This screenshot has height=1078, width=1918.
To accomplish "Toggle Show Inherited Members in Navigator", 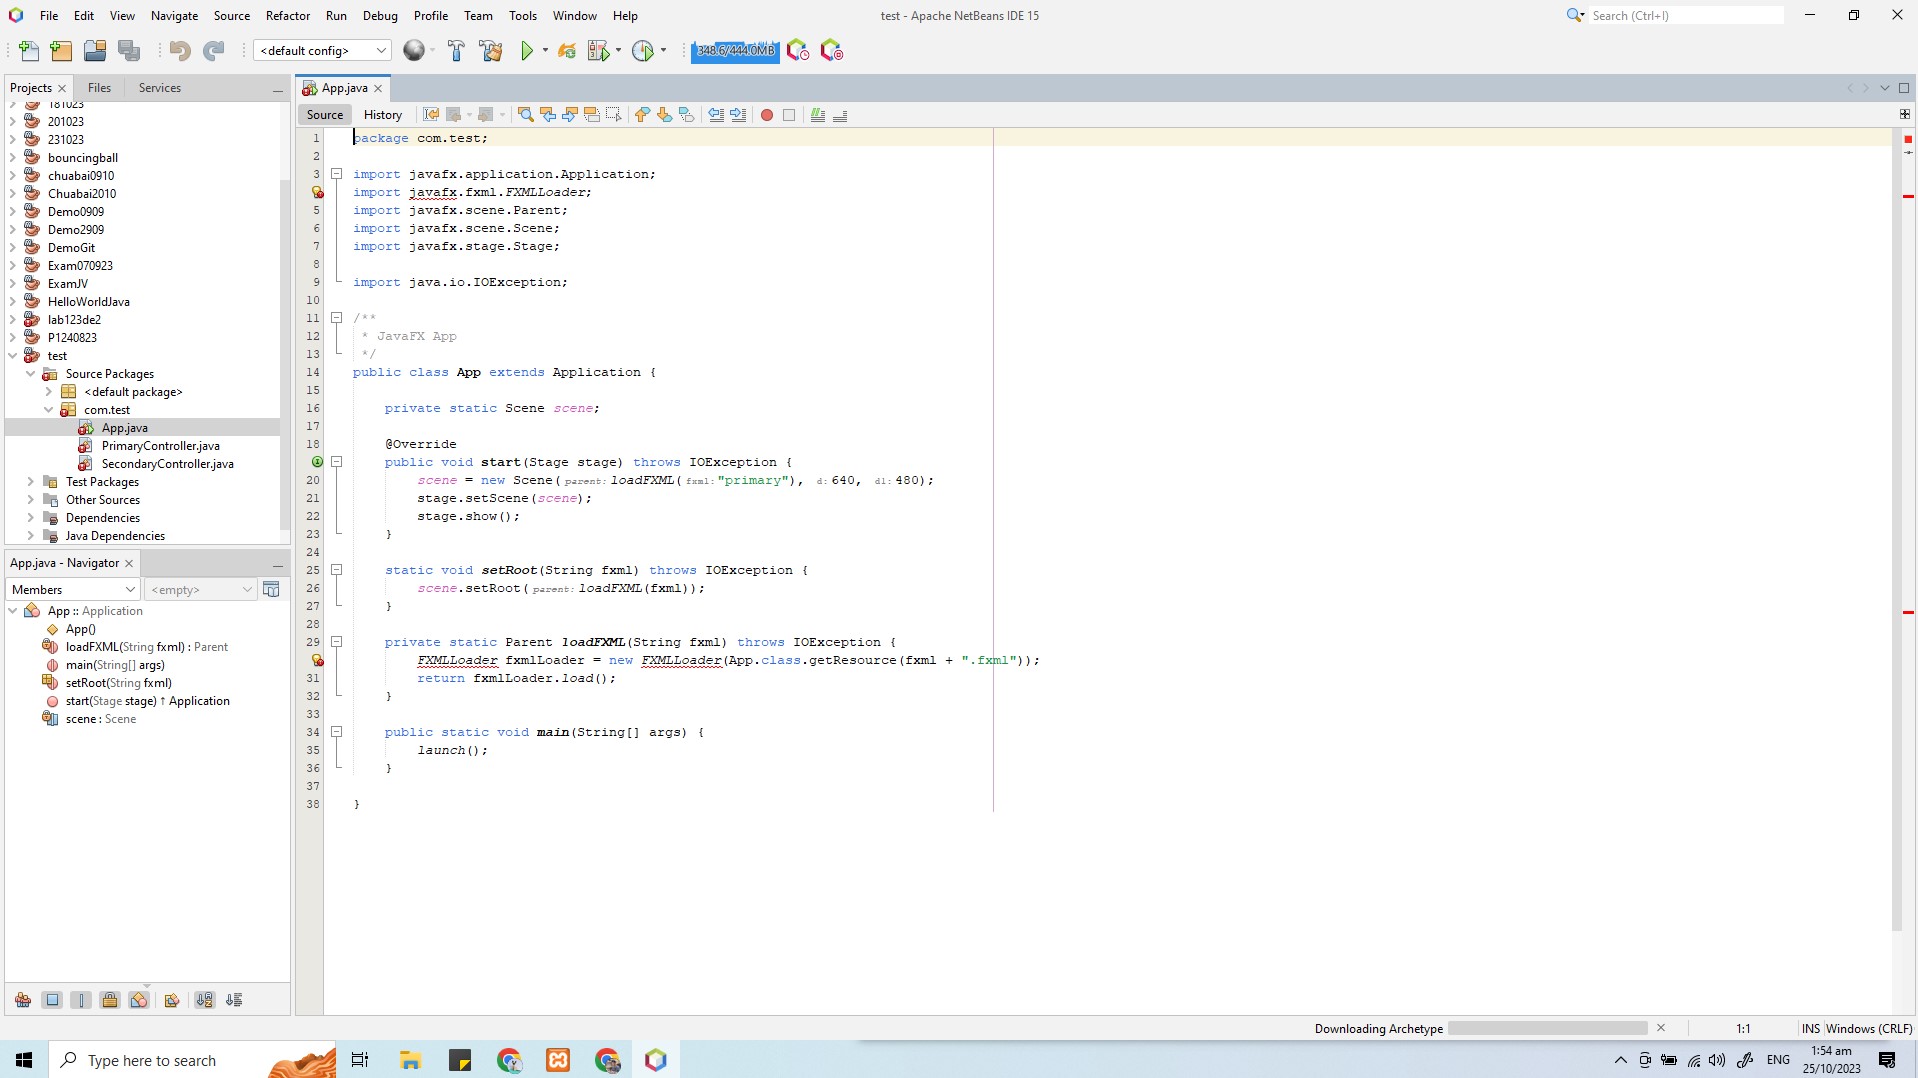I will (x=23, y=1000).
